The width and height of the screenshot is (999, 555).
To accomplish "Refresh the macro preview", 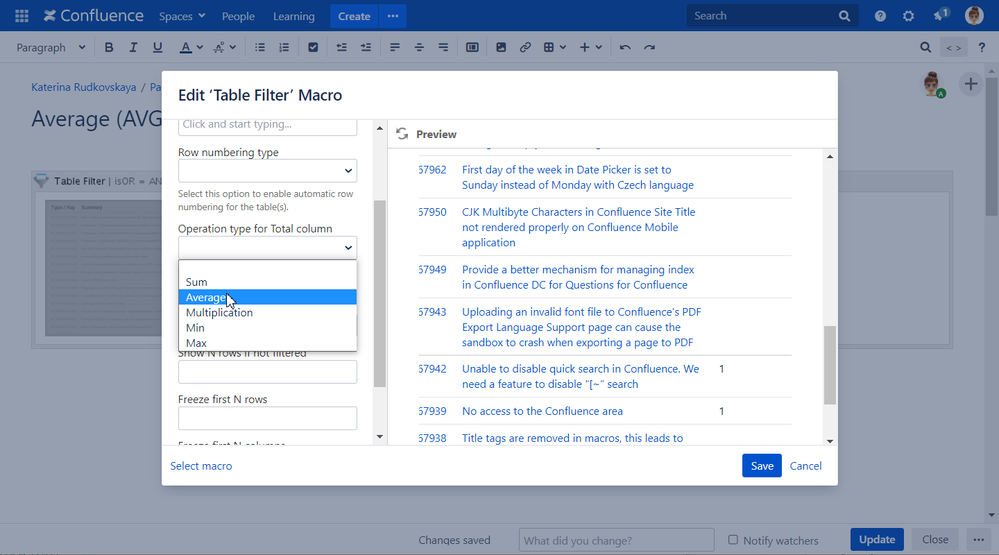I will 402,134.
